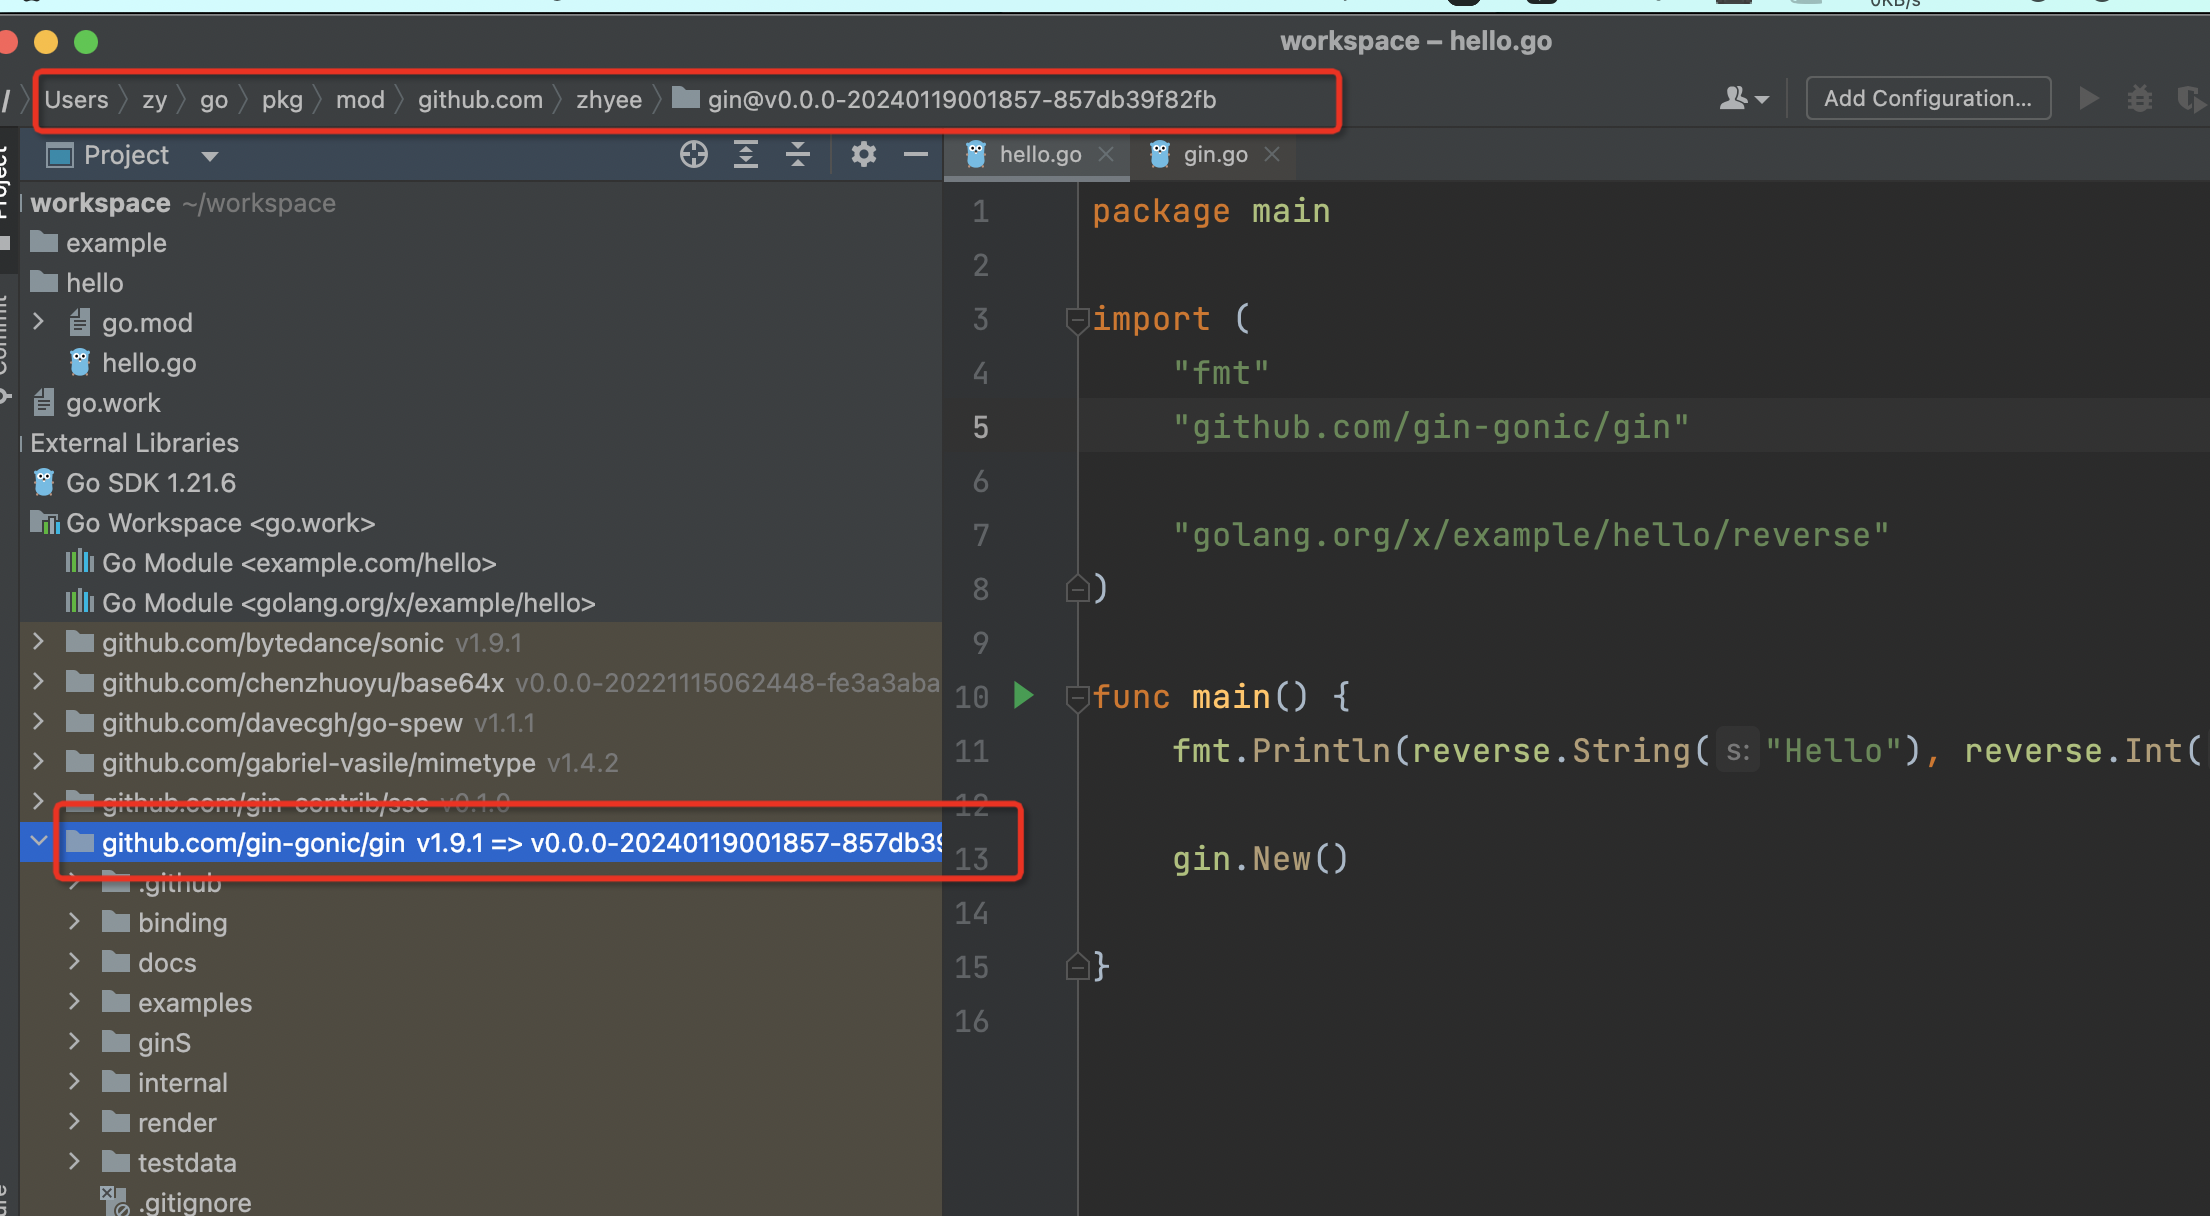The width and height of the screenshot is (2210, 1216).
Task: Click the gin@v0.0.0 folder breadcrumb
Action: coord(944,100)
